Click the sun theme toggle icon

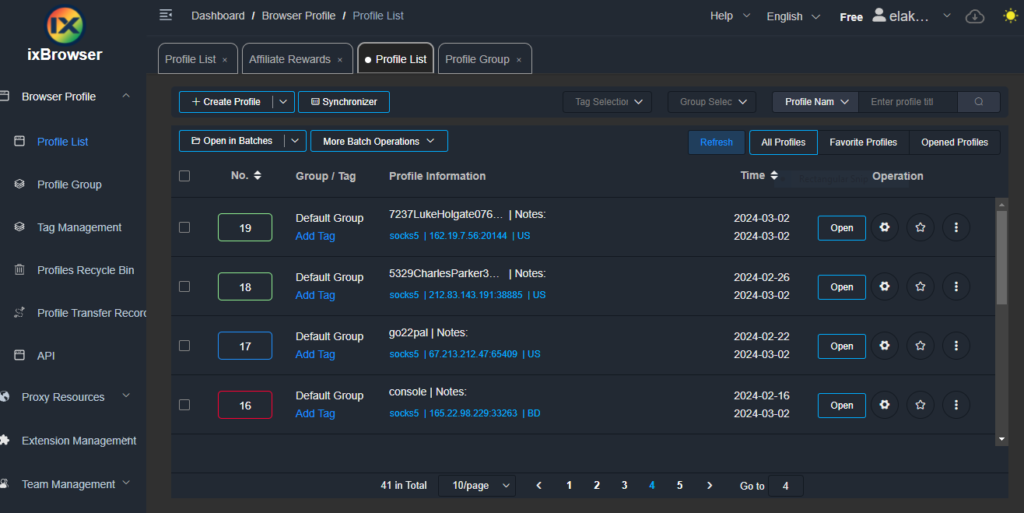(1008, 16)
